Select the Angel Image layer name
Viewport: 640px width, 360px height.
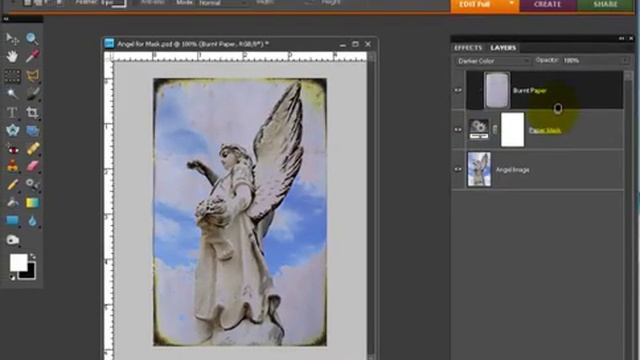(513, 170)
